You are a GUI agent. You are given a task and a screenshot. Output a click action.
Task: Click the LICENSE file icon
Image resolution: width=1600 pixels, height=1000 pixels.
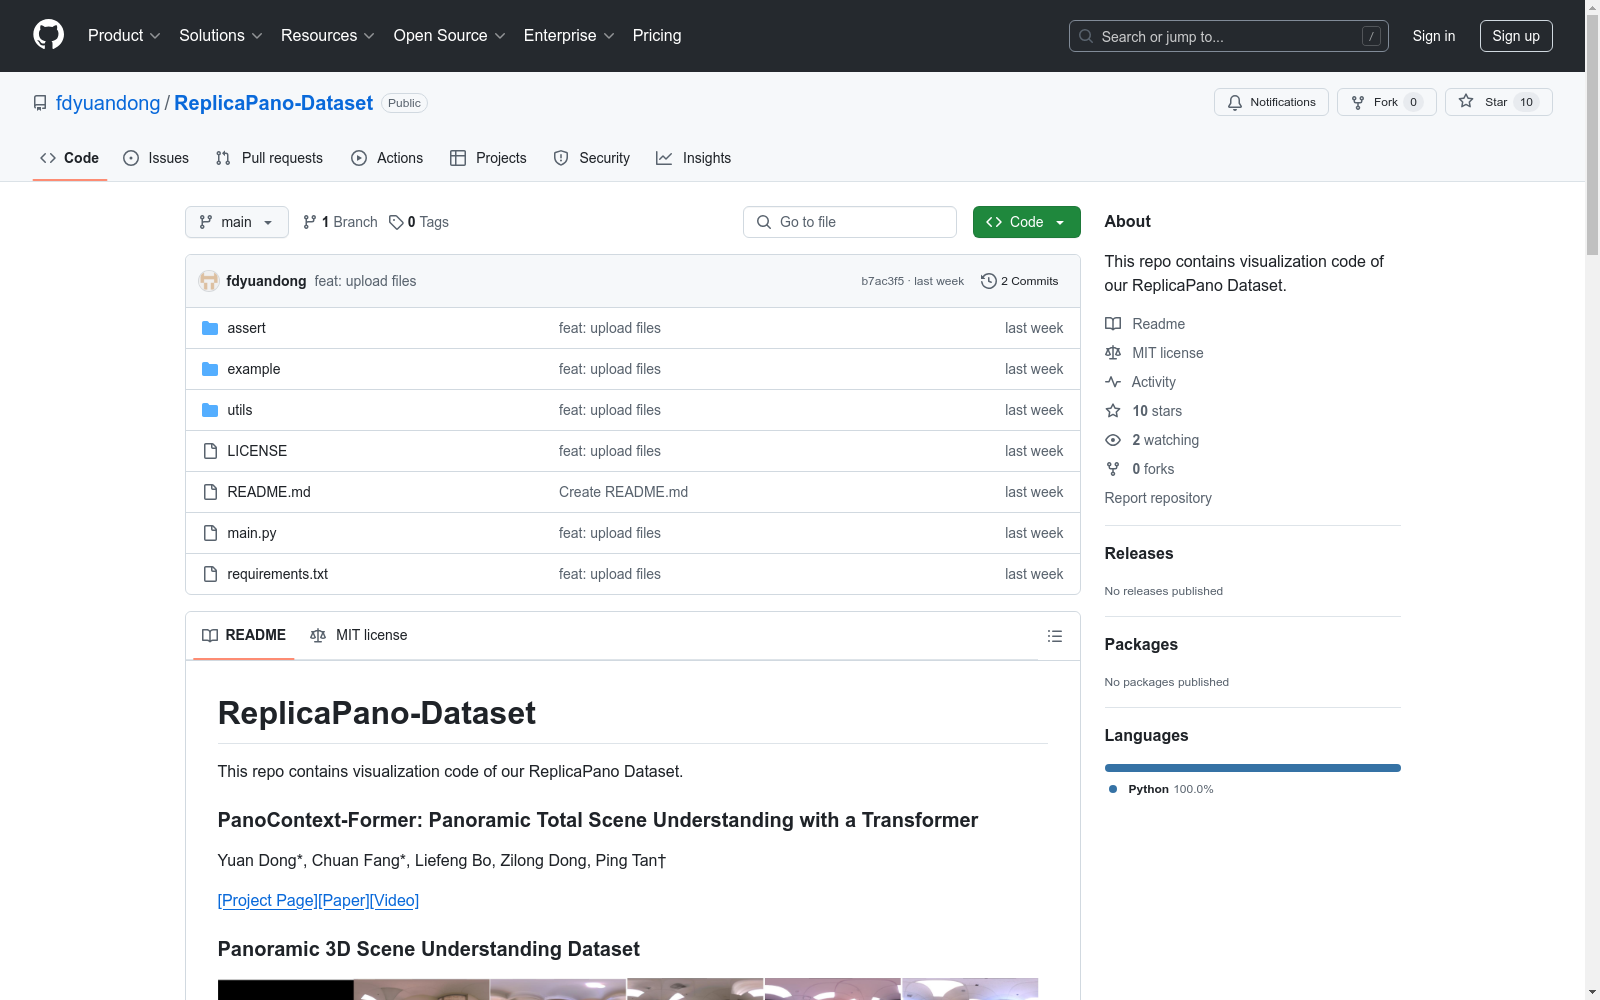click(x=210, y=451)
